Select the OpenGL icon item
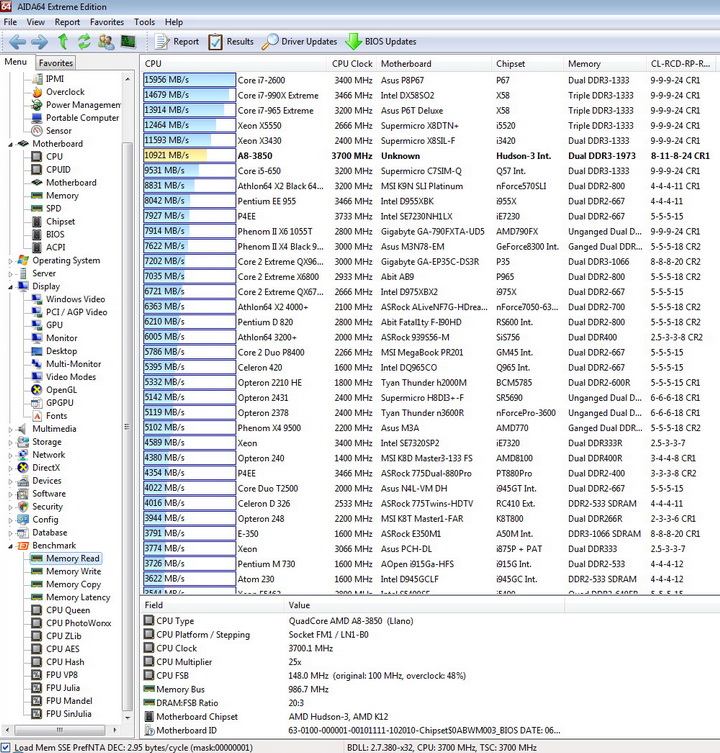Screen dimensions: 720x753 click(x=37, y=390)
